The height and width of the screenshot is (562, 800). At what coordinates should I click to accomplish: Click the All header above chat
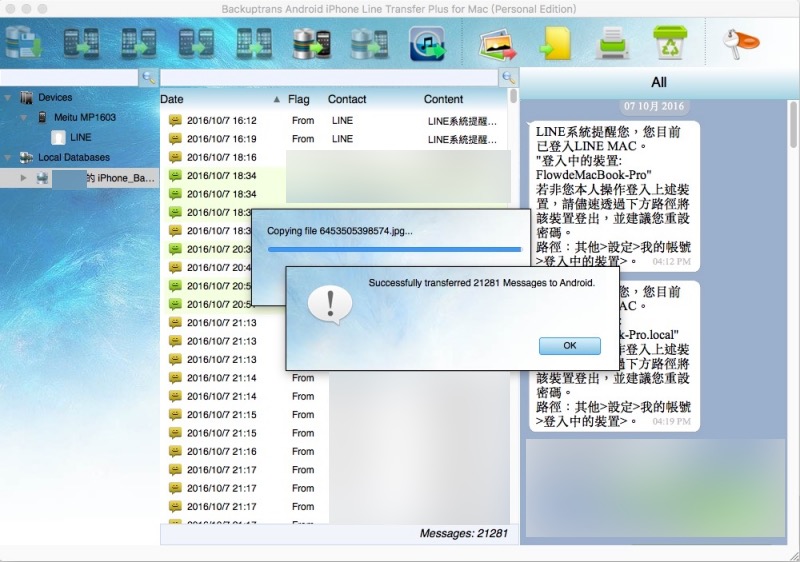659,82
